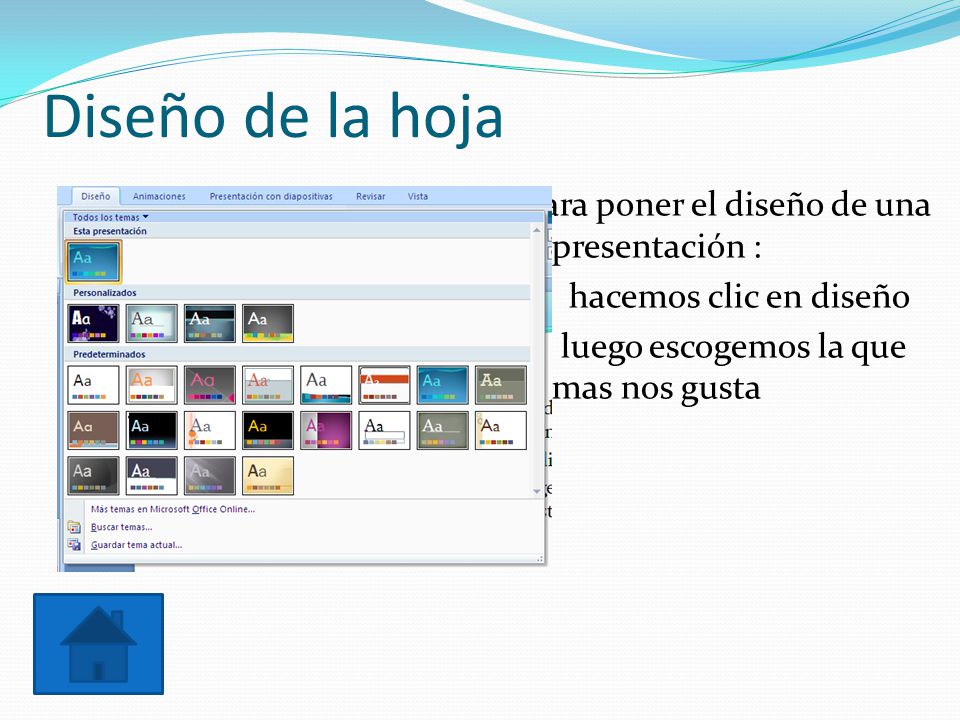
Task: Apply black theme with white Aa in second row
Action: pos(152,430)
